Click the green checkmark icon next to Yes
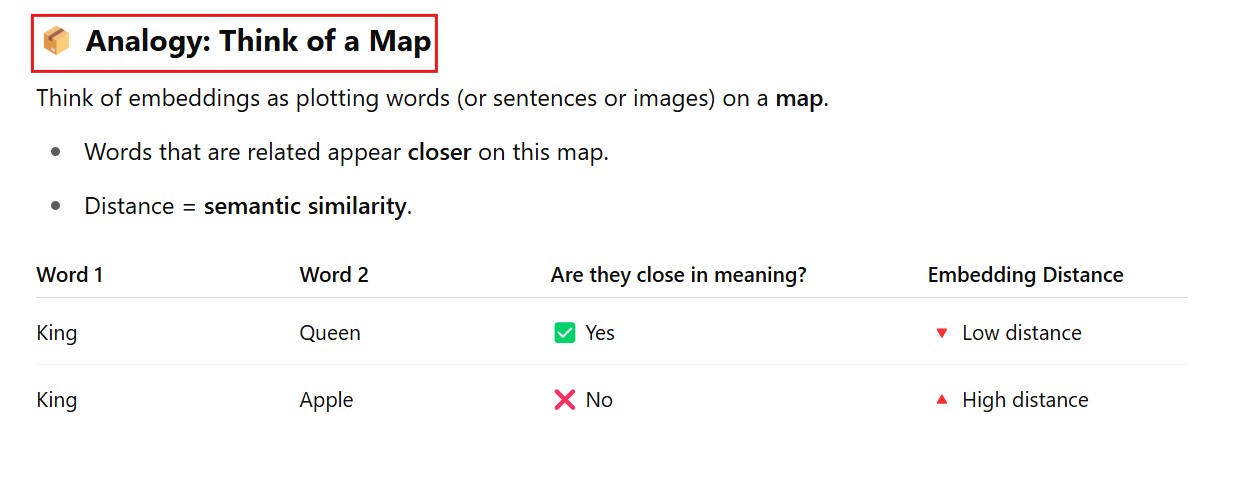 (x=564, y=333)
